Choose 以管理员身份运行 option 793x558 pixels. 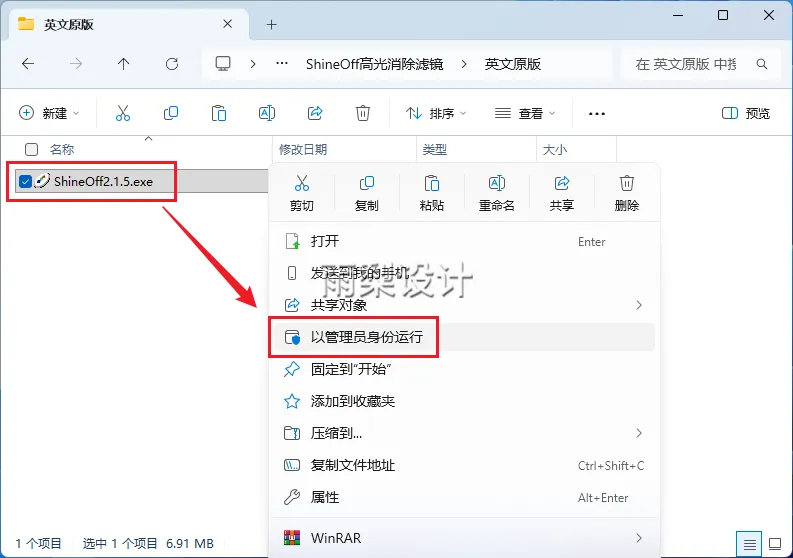(x=463, y=337)
